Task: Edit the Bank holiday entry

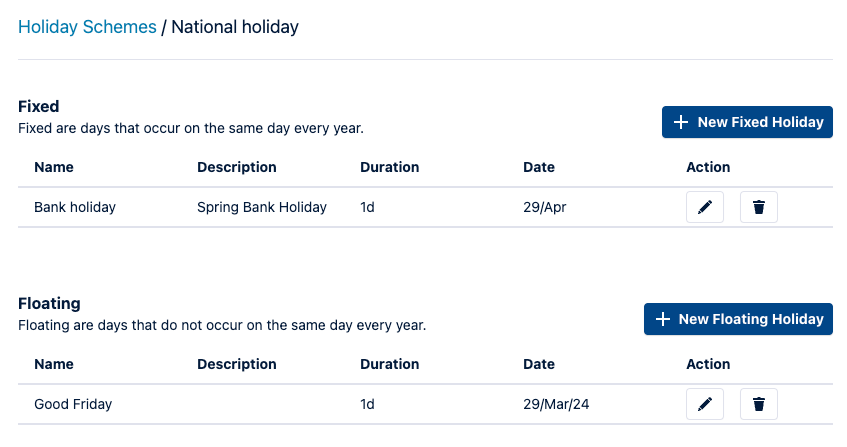Action: [x=705, y=207]
